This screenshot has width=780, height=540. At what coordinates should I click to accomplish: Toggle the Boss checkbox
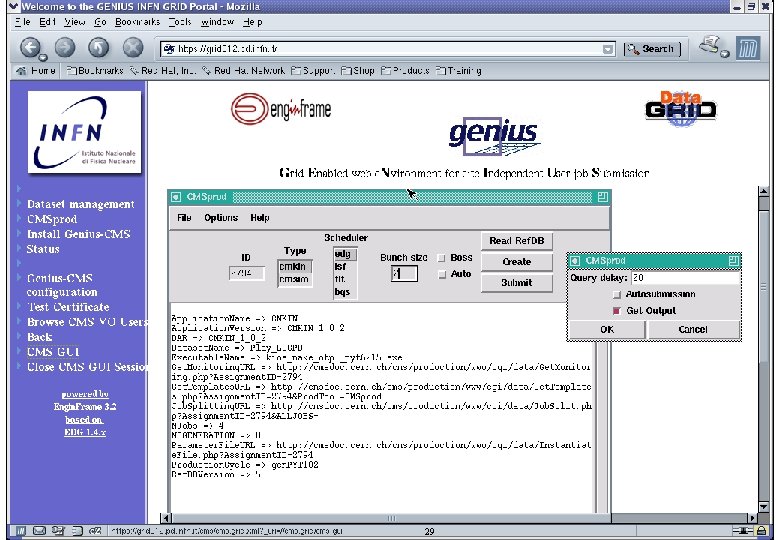pos(441,258)
